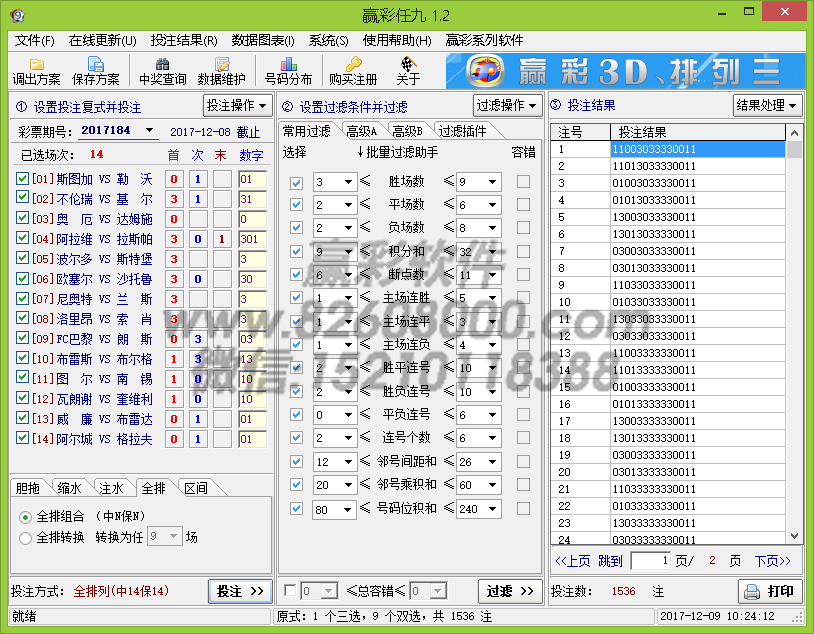
Task: Select the 全排转换 radio option
Action: [x=25, y=538]
